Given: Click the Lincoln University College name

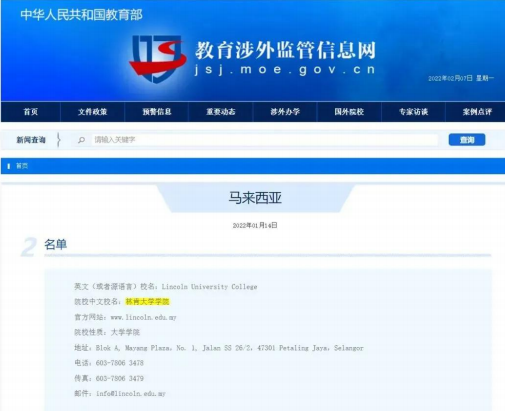Looking at the screenshot, I should pyautogui.click(x=209, y=287).
